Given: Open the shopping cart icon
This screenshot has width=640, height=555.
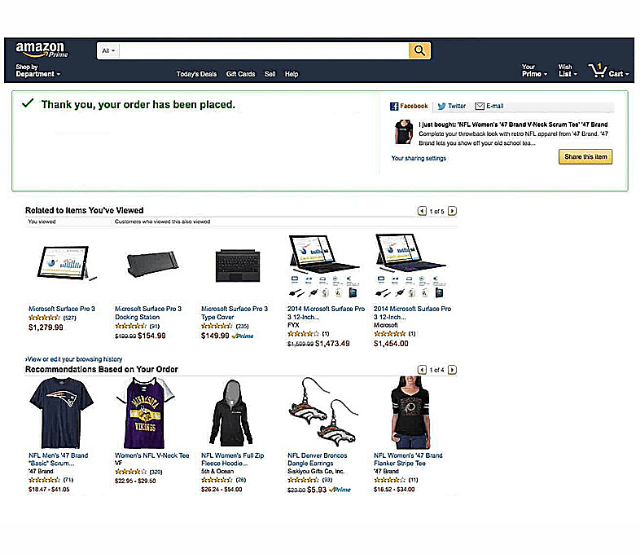Looking at the screenshot, I should pos(597,71).
